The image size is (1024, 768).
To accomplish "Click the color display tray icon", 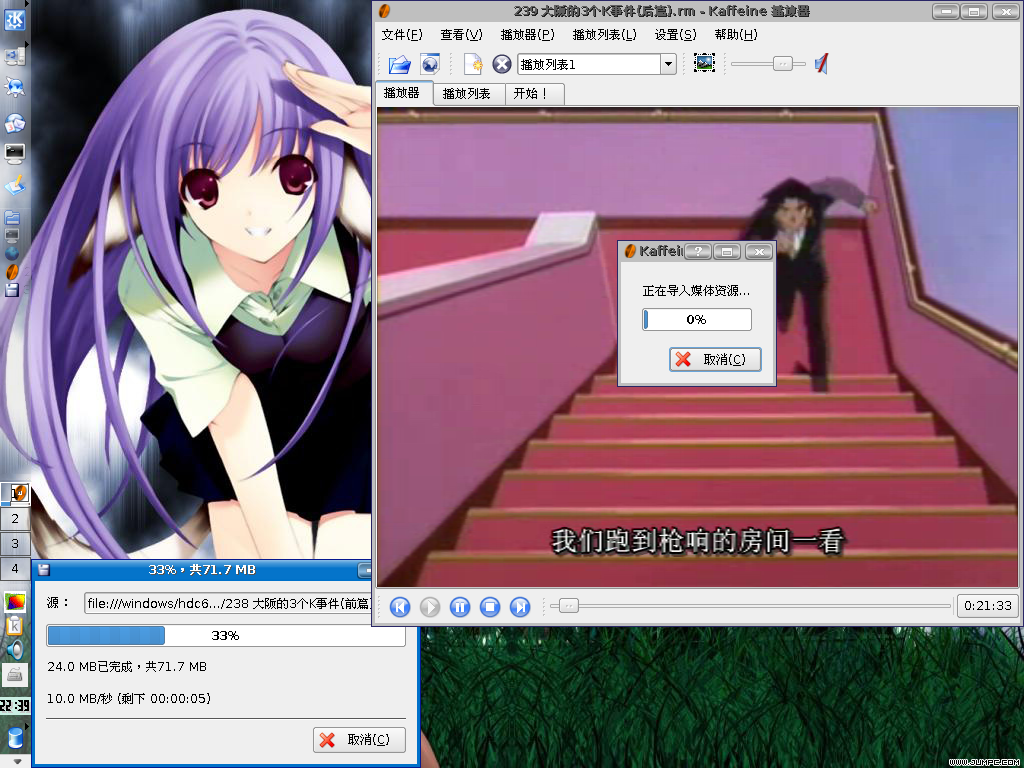I will 15,601.
